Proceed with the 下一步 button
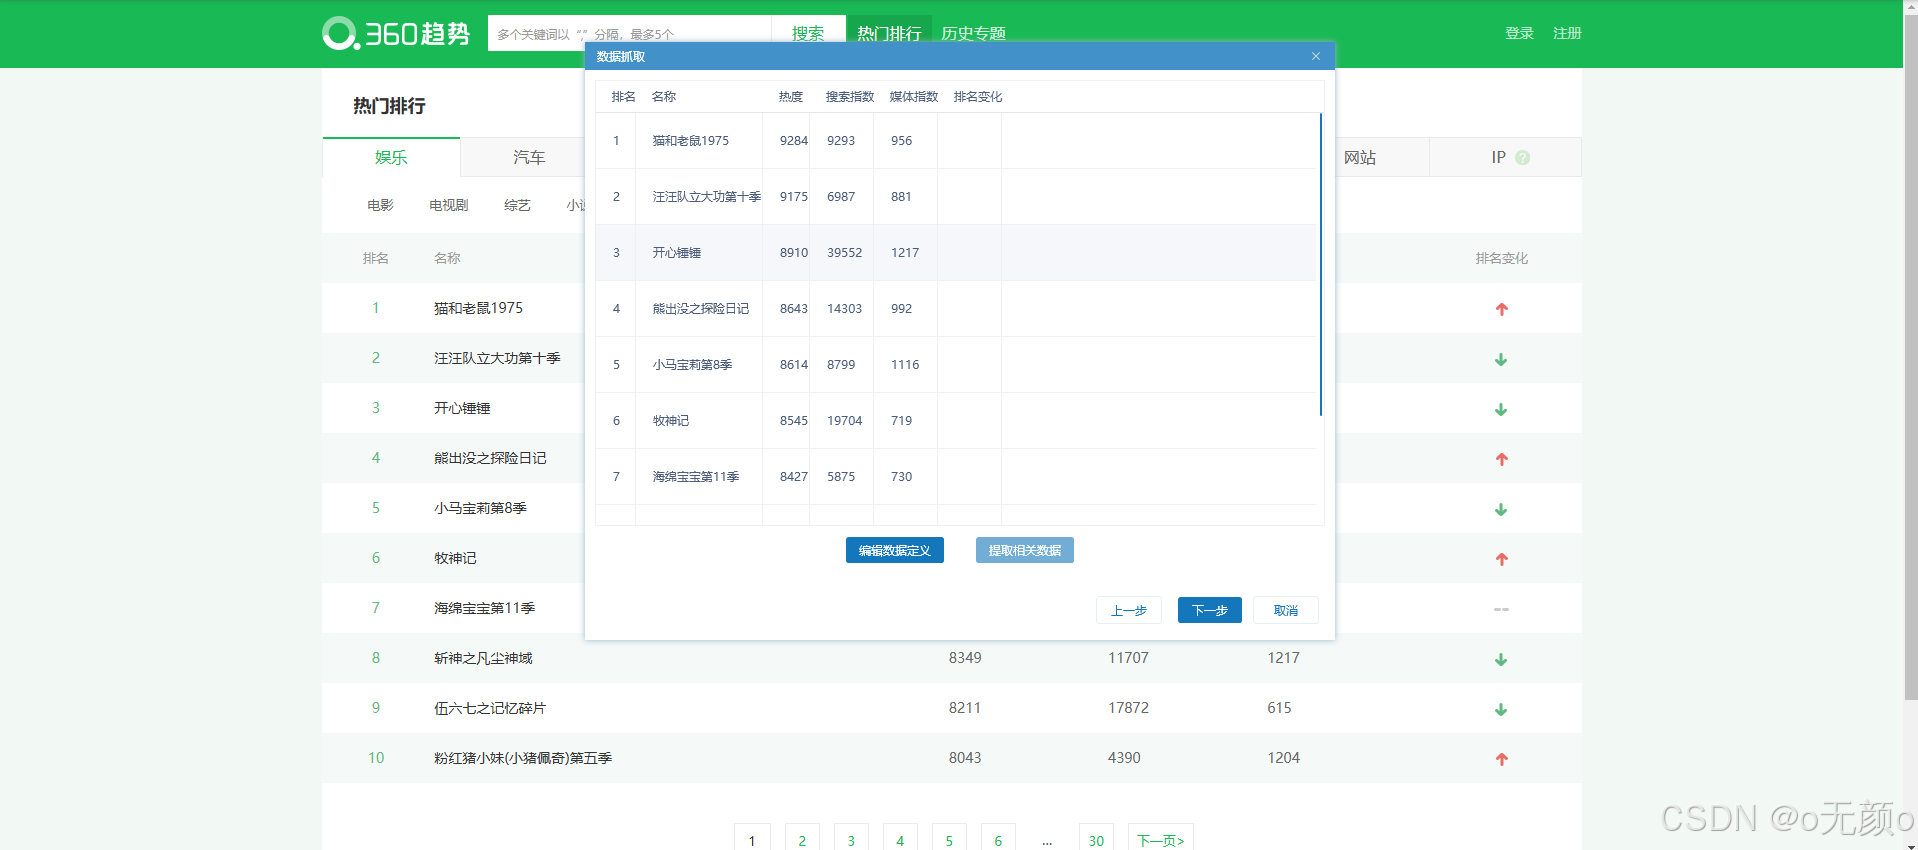 (1210, 610)
